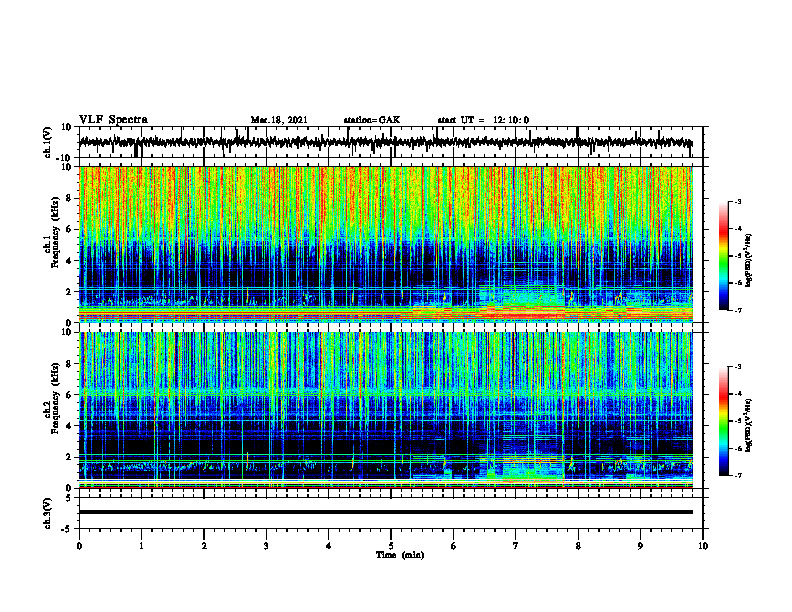
Task: Click the "8" minute tick on time axis
Action: (578, 546)
